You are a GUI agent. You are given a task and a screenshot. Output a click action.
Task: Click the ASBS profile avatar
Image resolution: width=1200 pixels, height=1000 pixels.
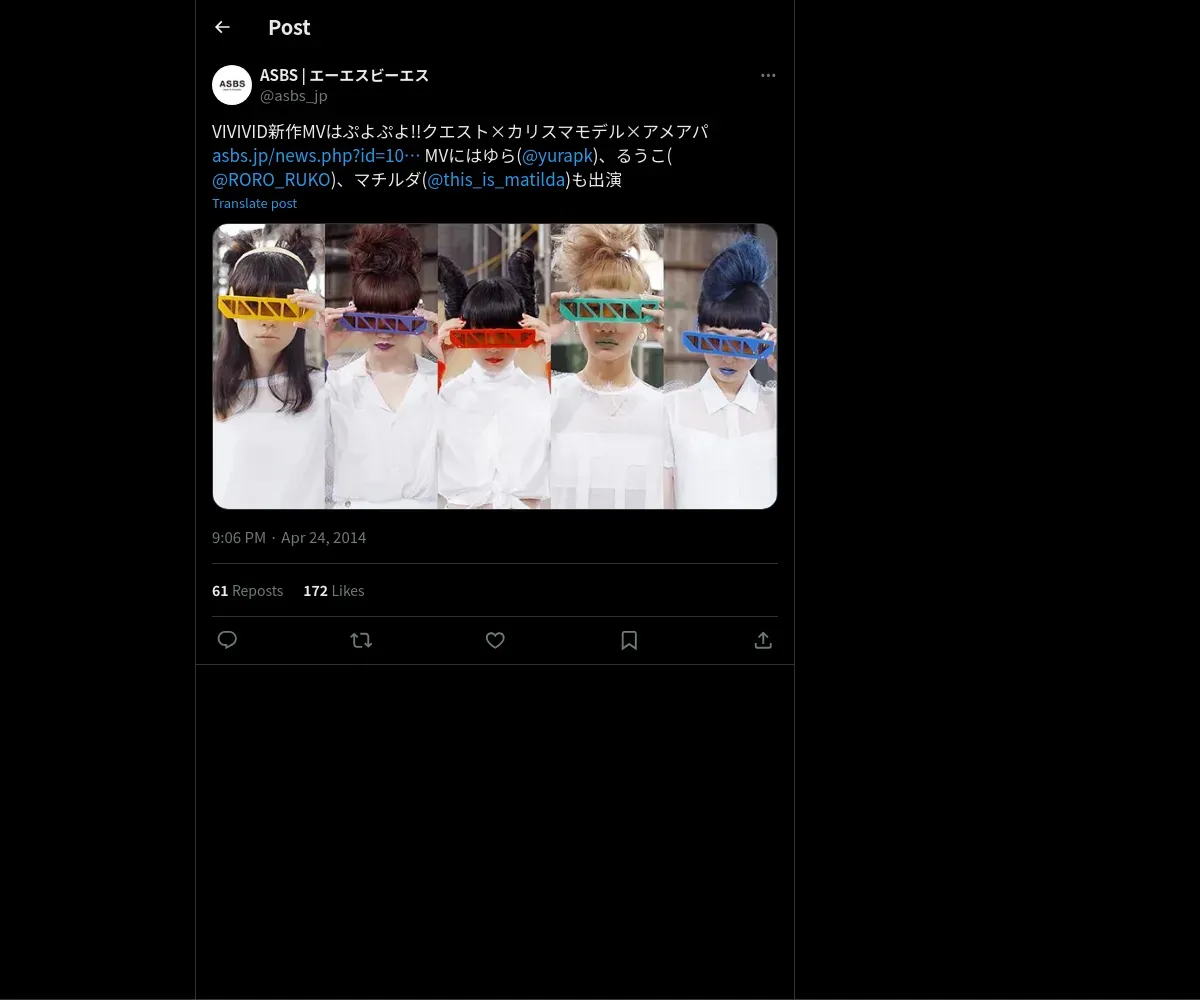pyautogui.click(x=232, y=85)
